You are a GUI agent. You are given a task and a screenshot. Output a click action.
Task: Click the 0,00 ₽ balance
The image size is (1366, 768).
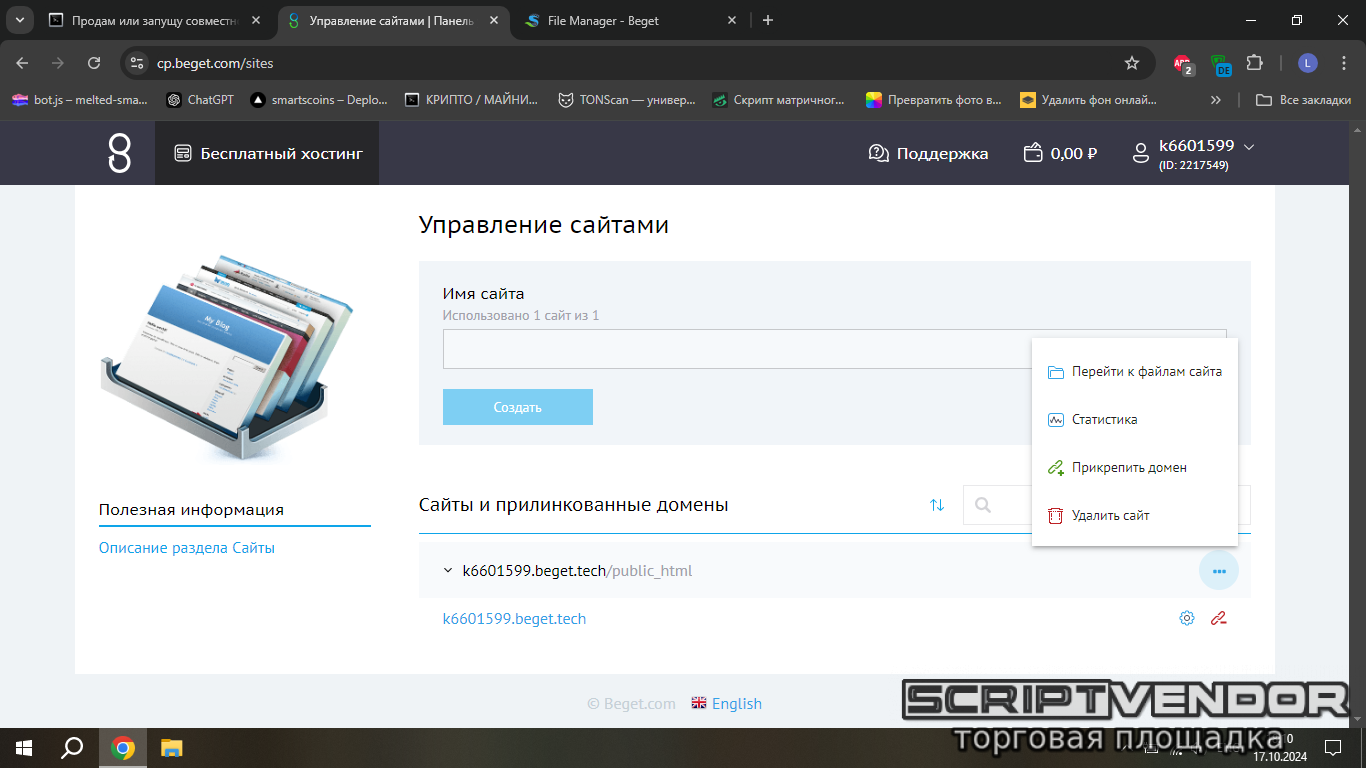click(x=1060, y=153)
